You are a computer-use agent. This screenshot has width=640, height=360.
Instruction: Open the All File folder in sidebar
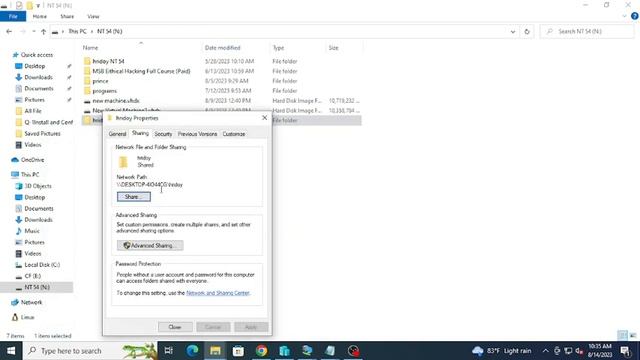pos(33,111)
